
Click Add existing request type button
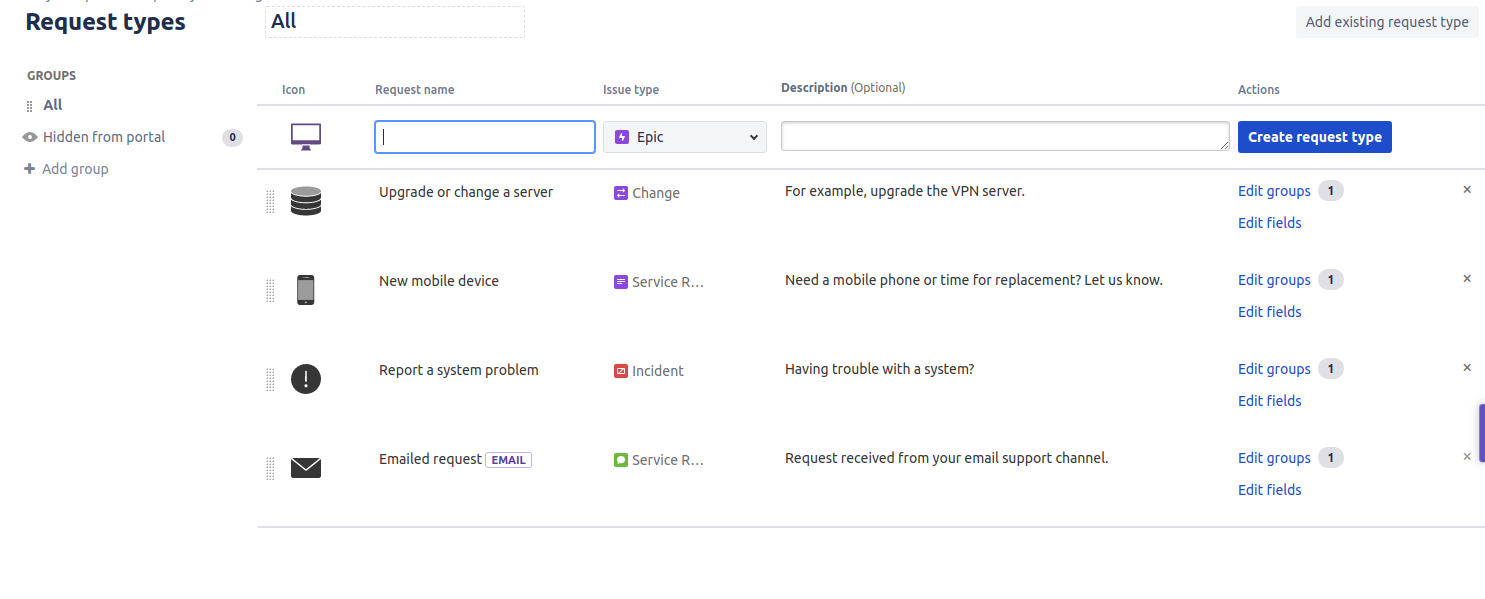tap(1386, 22)
